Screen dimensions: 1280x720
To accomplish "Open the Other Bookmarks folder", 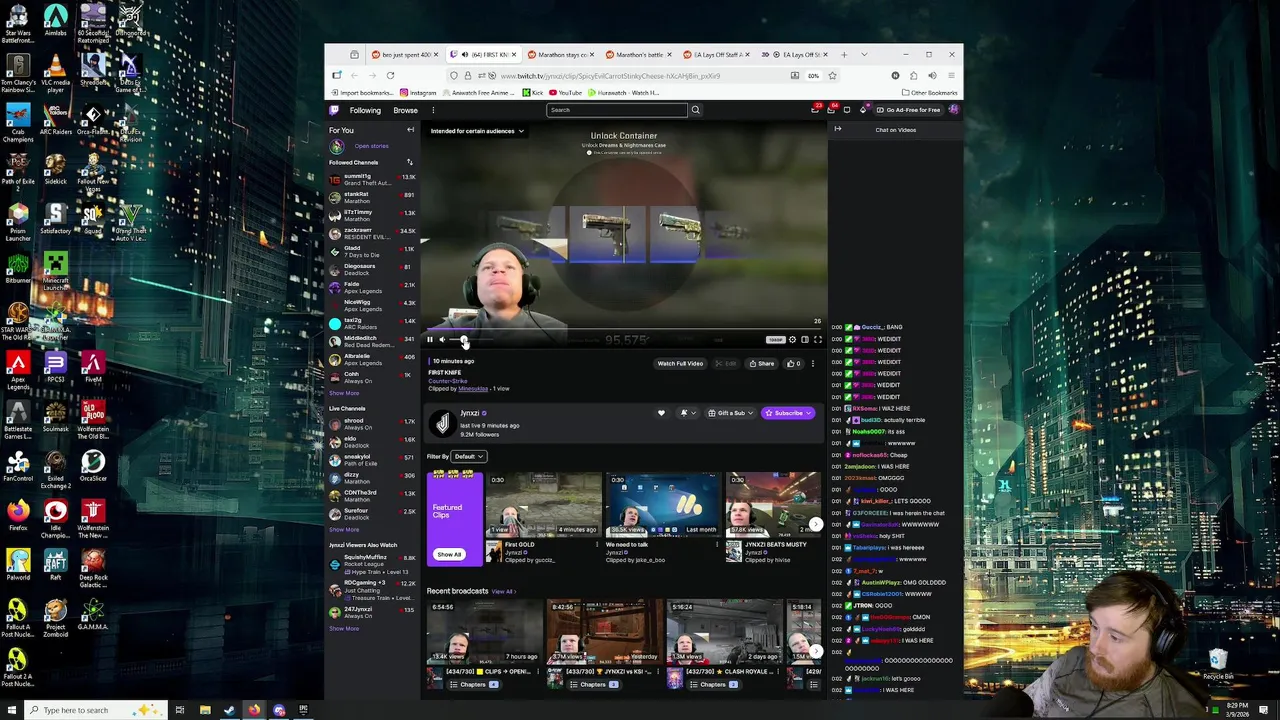I will point(930,93).
